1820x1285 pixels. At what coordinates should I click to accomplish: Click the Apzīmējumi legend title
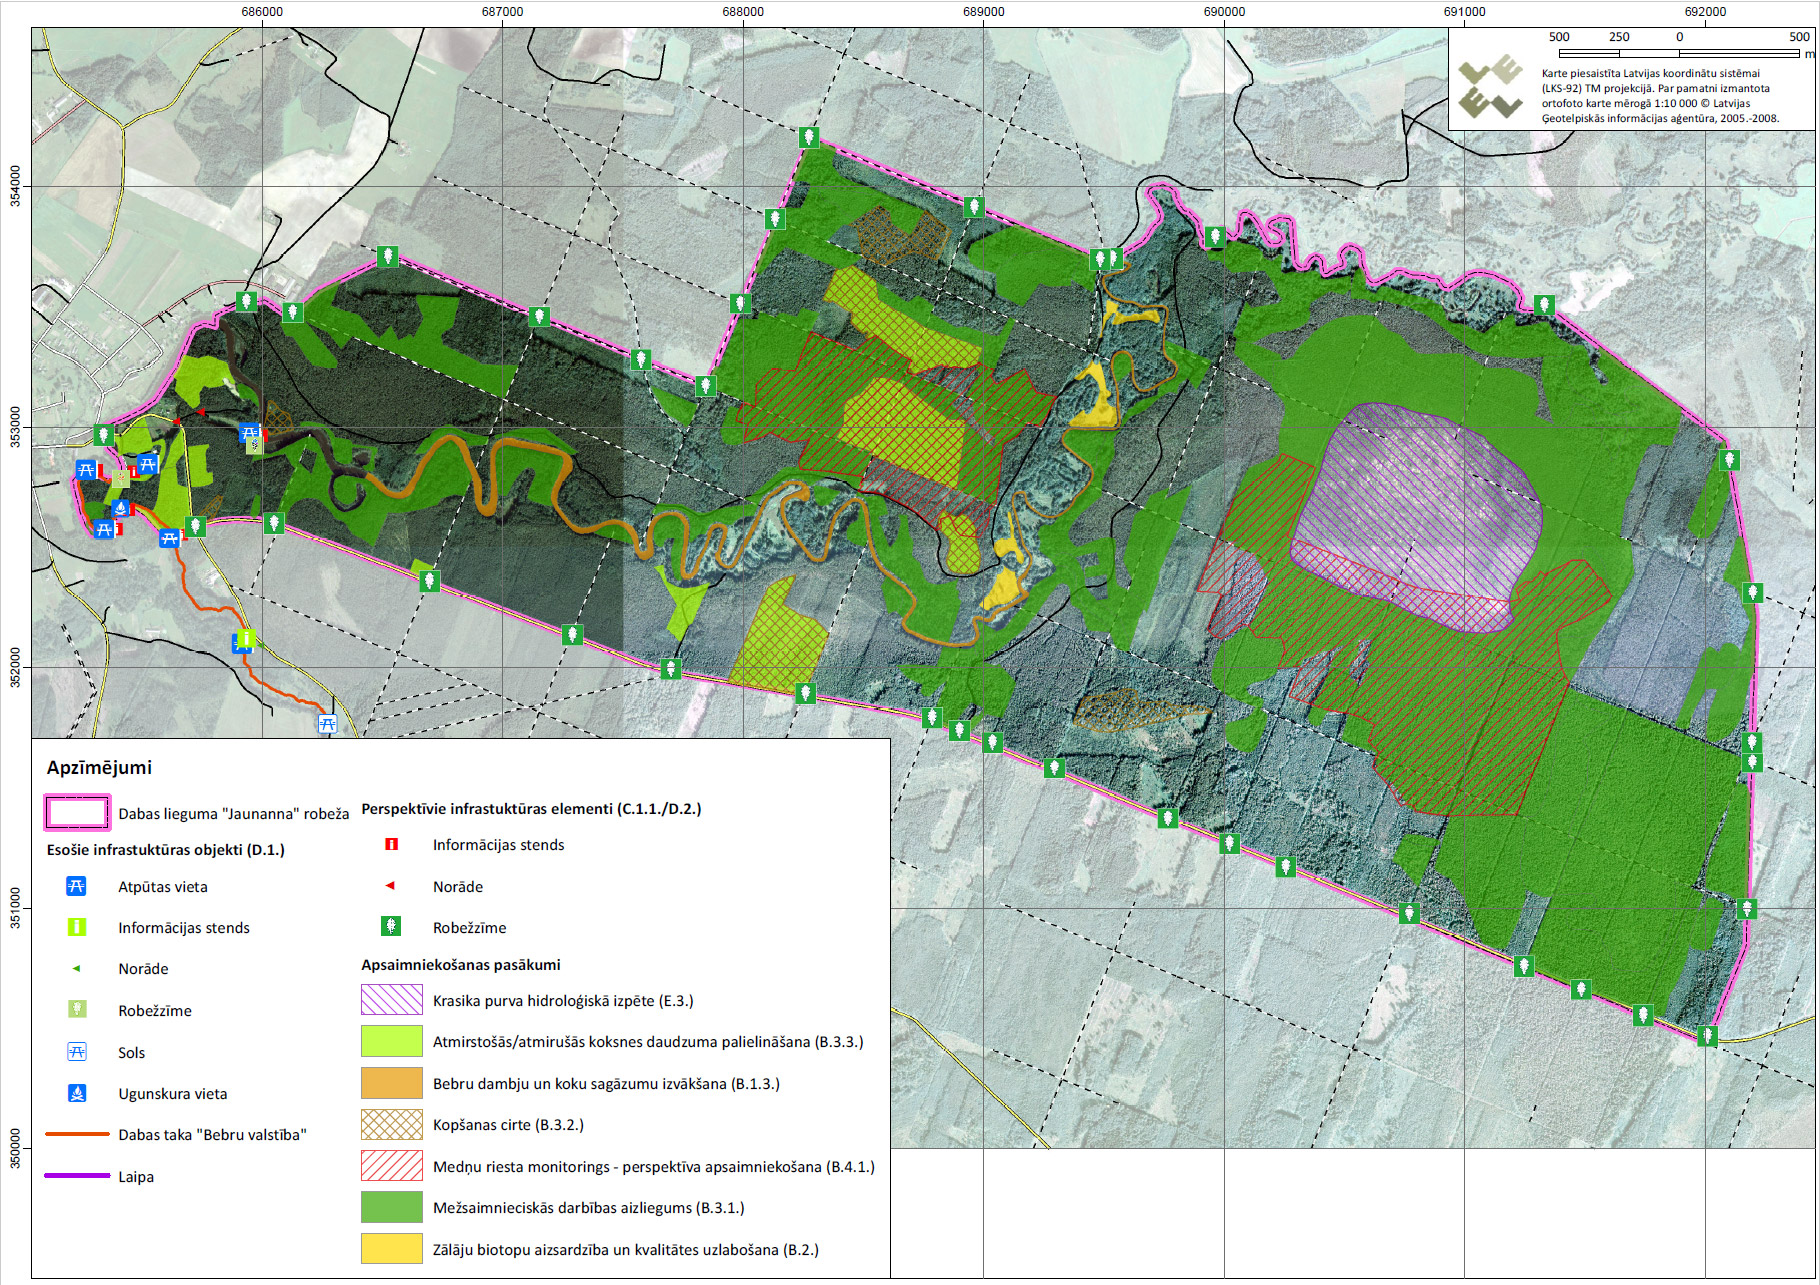point(99,768)
